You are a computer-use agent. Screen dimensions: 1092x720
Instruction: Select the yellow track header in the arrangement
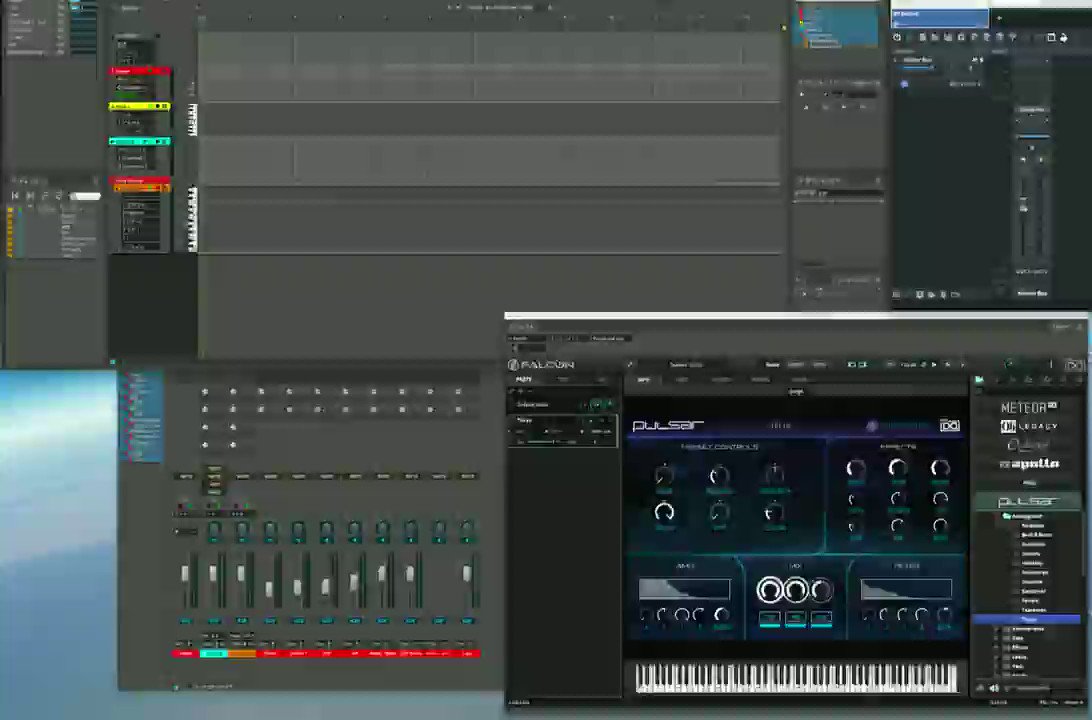pyautogui.click(x=139, y=107)
